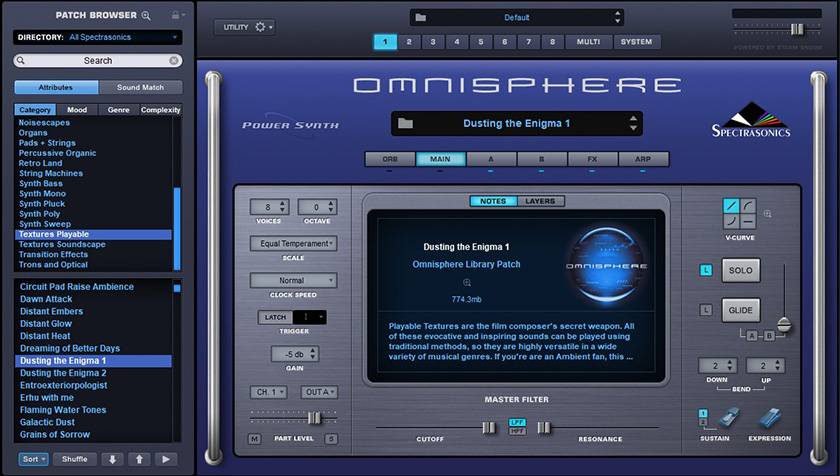The height and width of the screenshot is (476, 840).
Task: Open the Layers view tab
Action: tap(540, 201)
